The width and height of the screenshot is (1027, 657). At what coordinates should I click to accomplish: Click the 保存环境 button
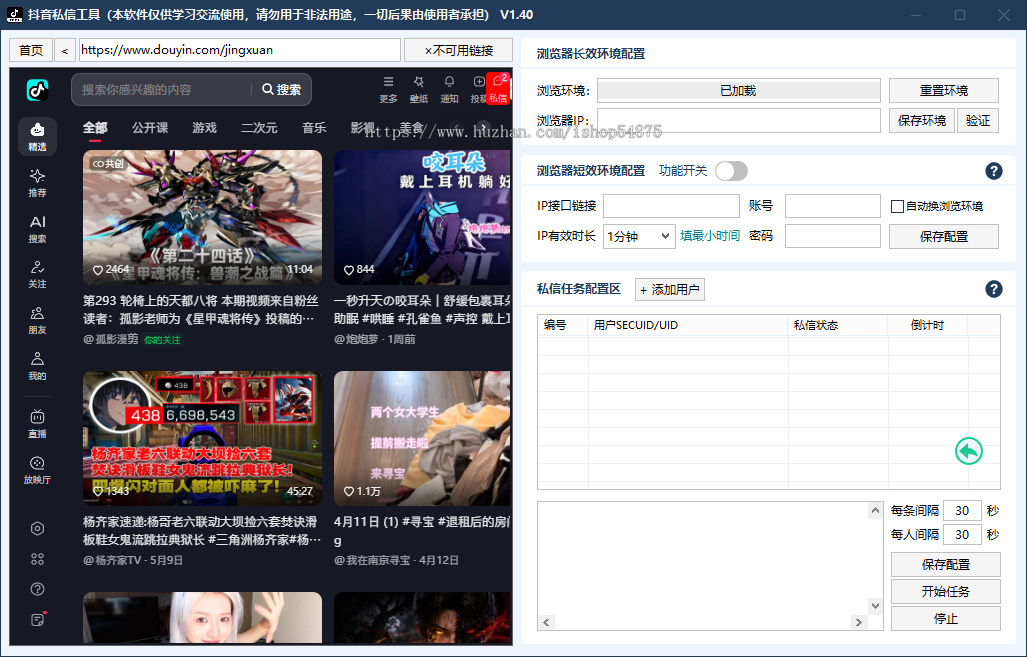coord(922,121)
